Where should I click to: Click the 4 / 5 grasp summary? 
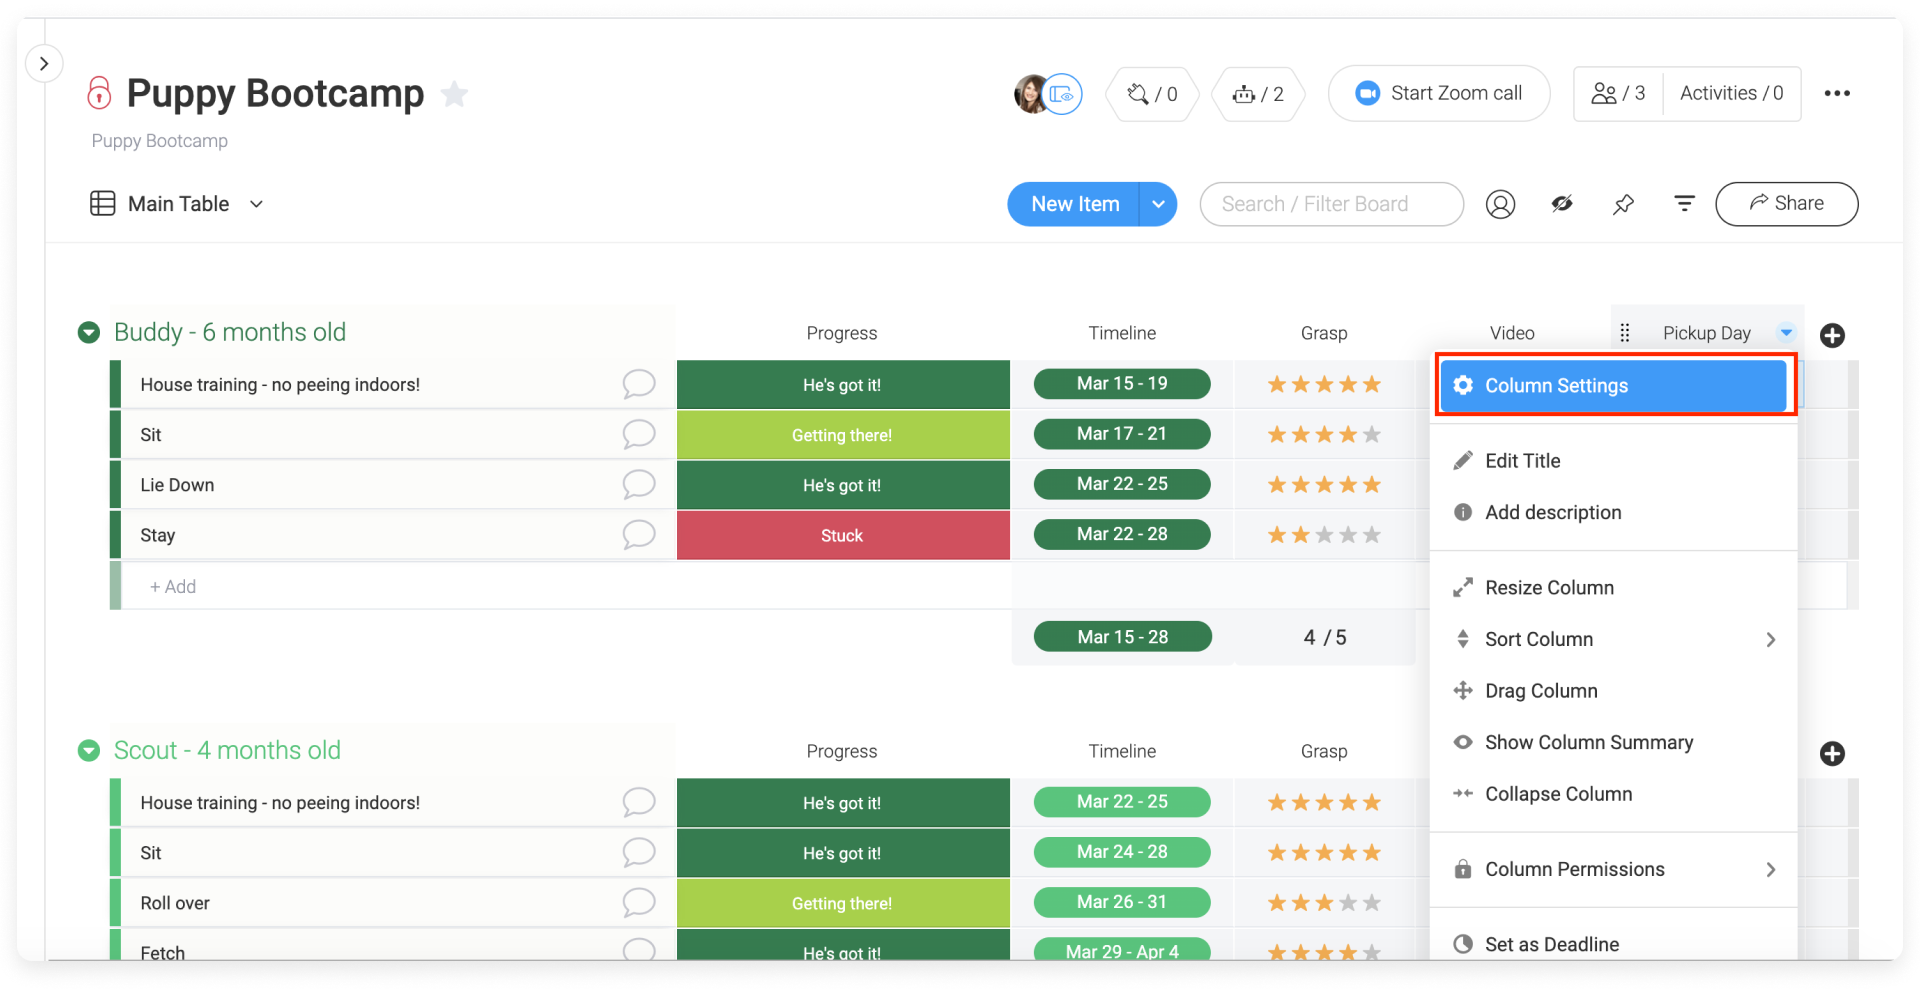[1325, 638]
